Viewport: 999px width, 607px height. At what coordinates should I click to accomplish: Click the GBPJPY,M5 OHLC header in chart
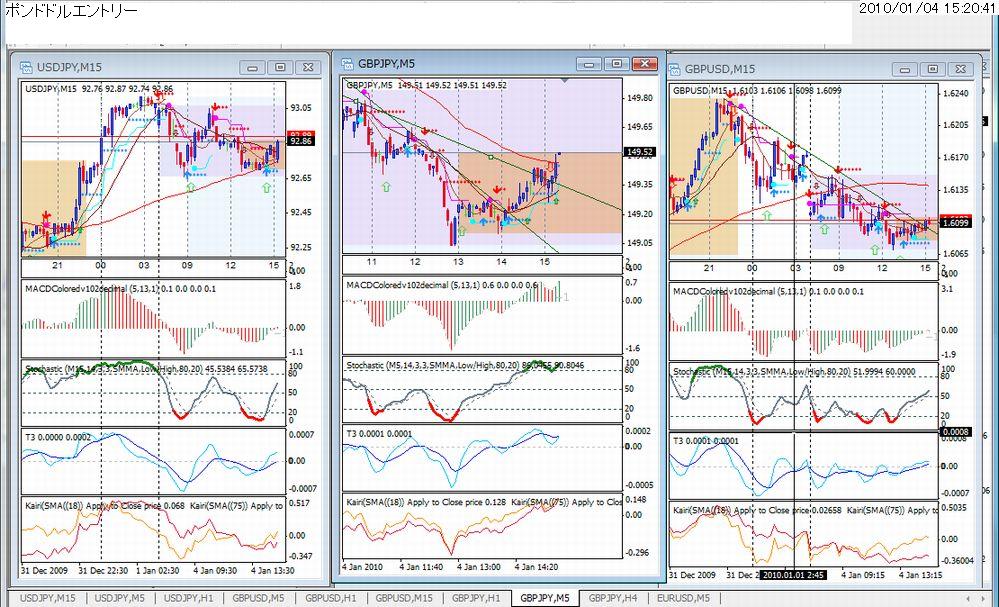tap(426, 85)
